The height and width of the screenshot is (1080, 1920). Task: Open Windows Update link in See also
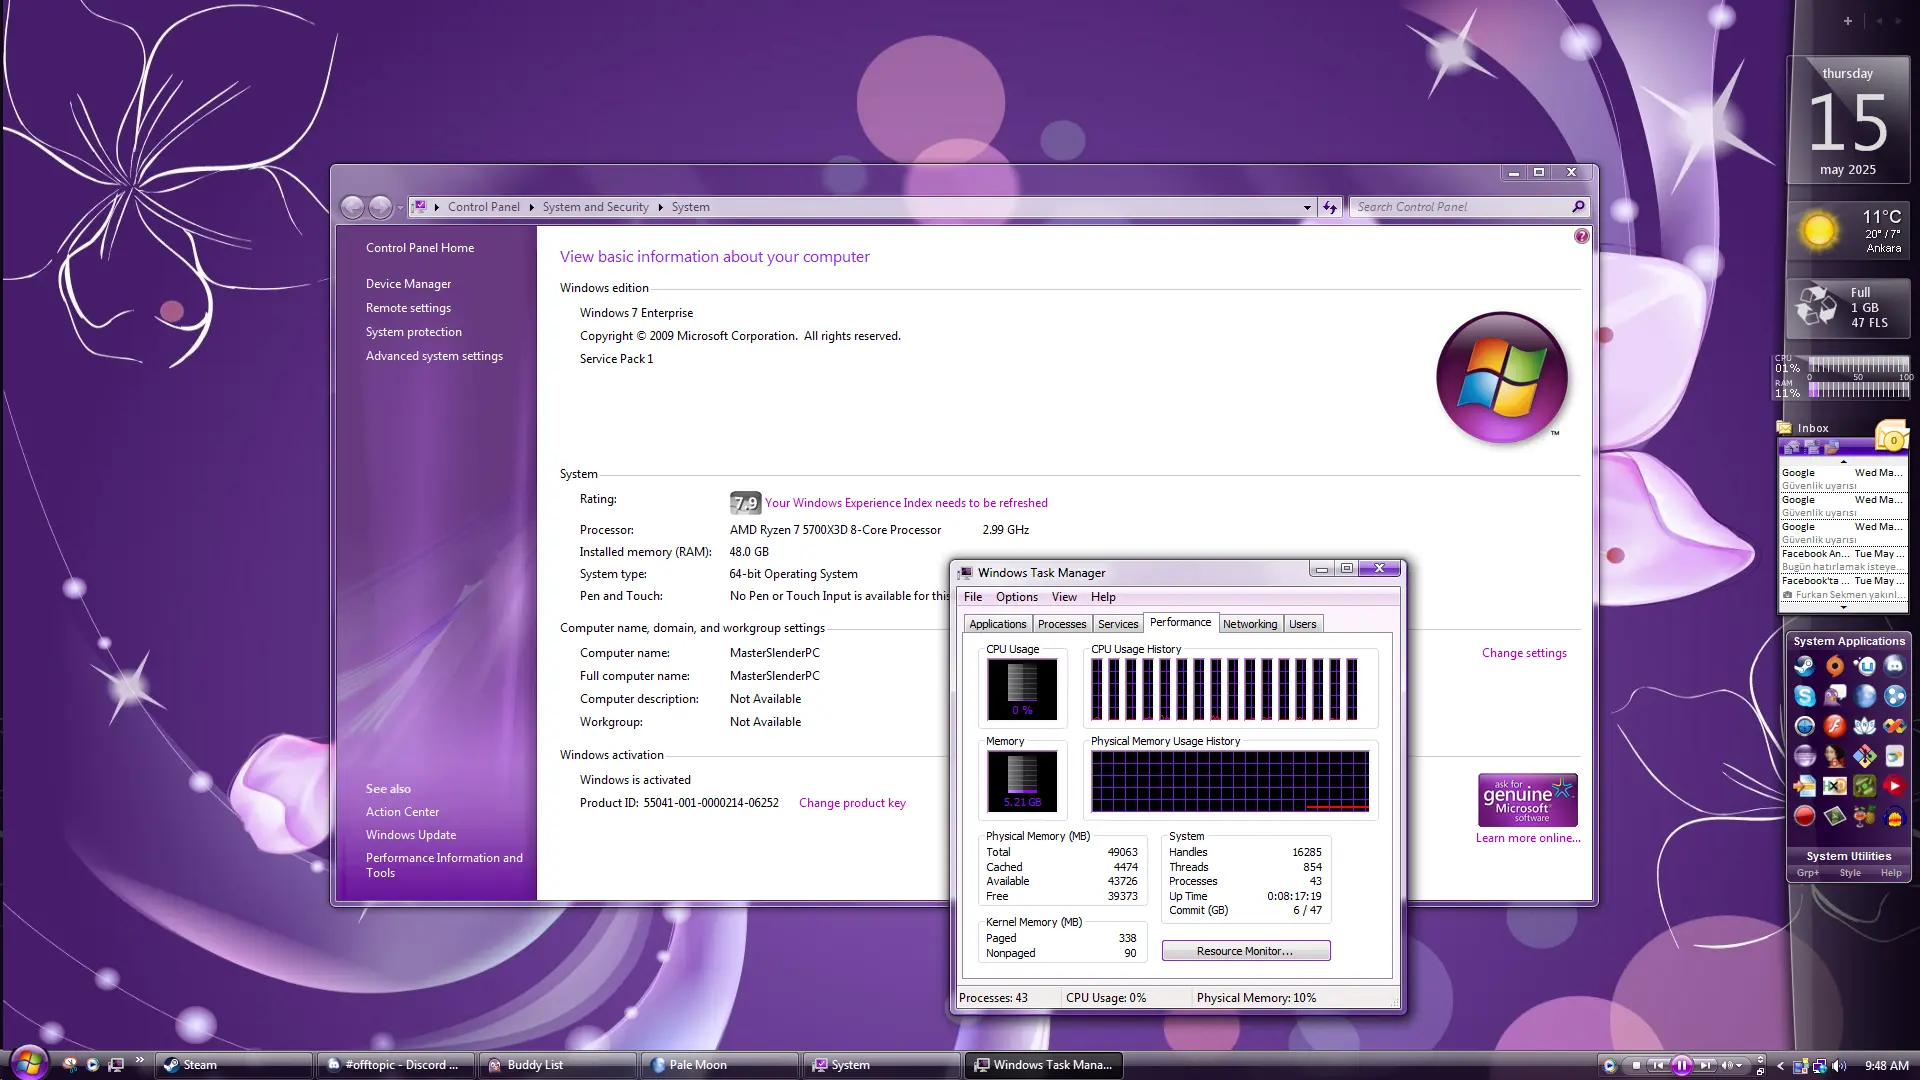(x=411, y=835)
